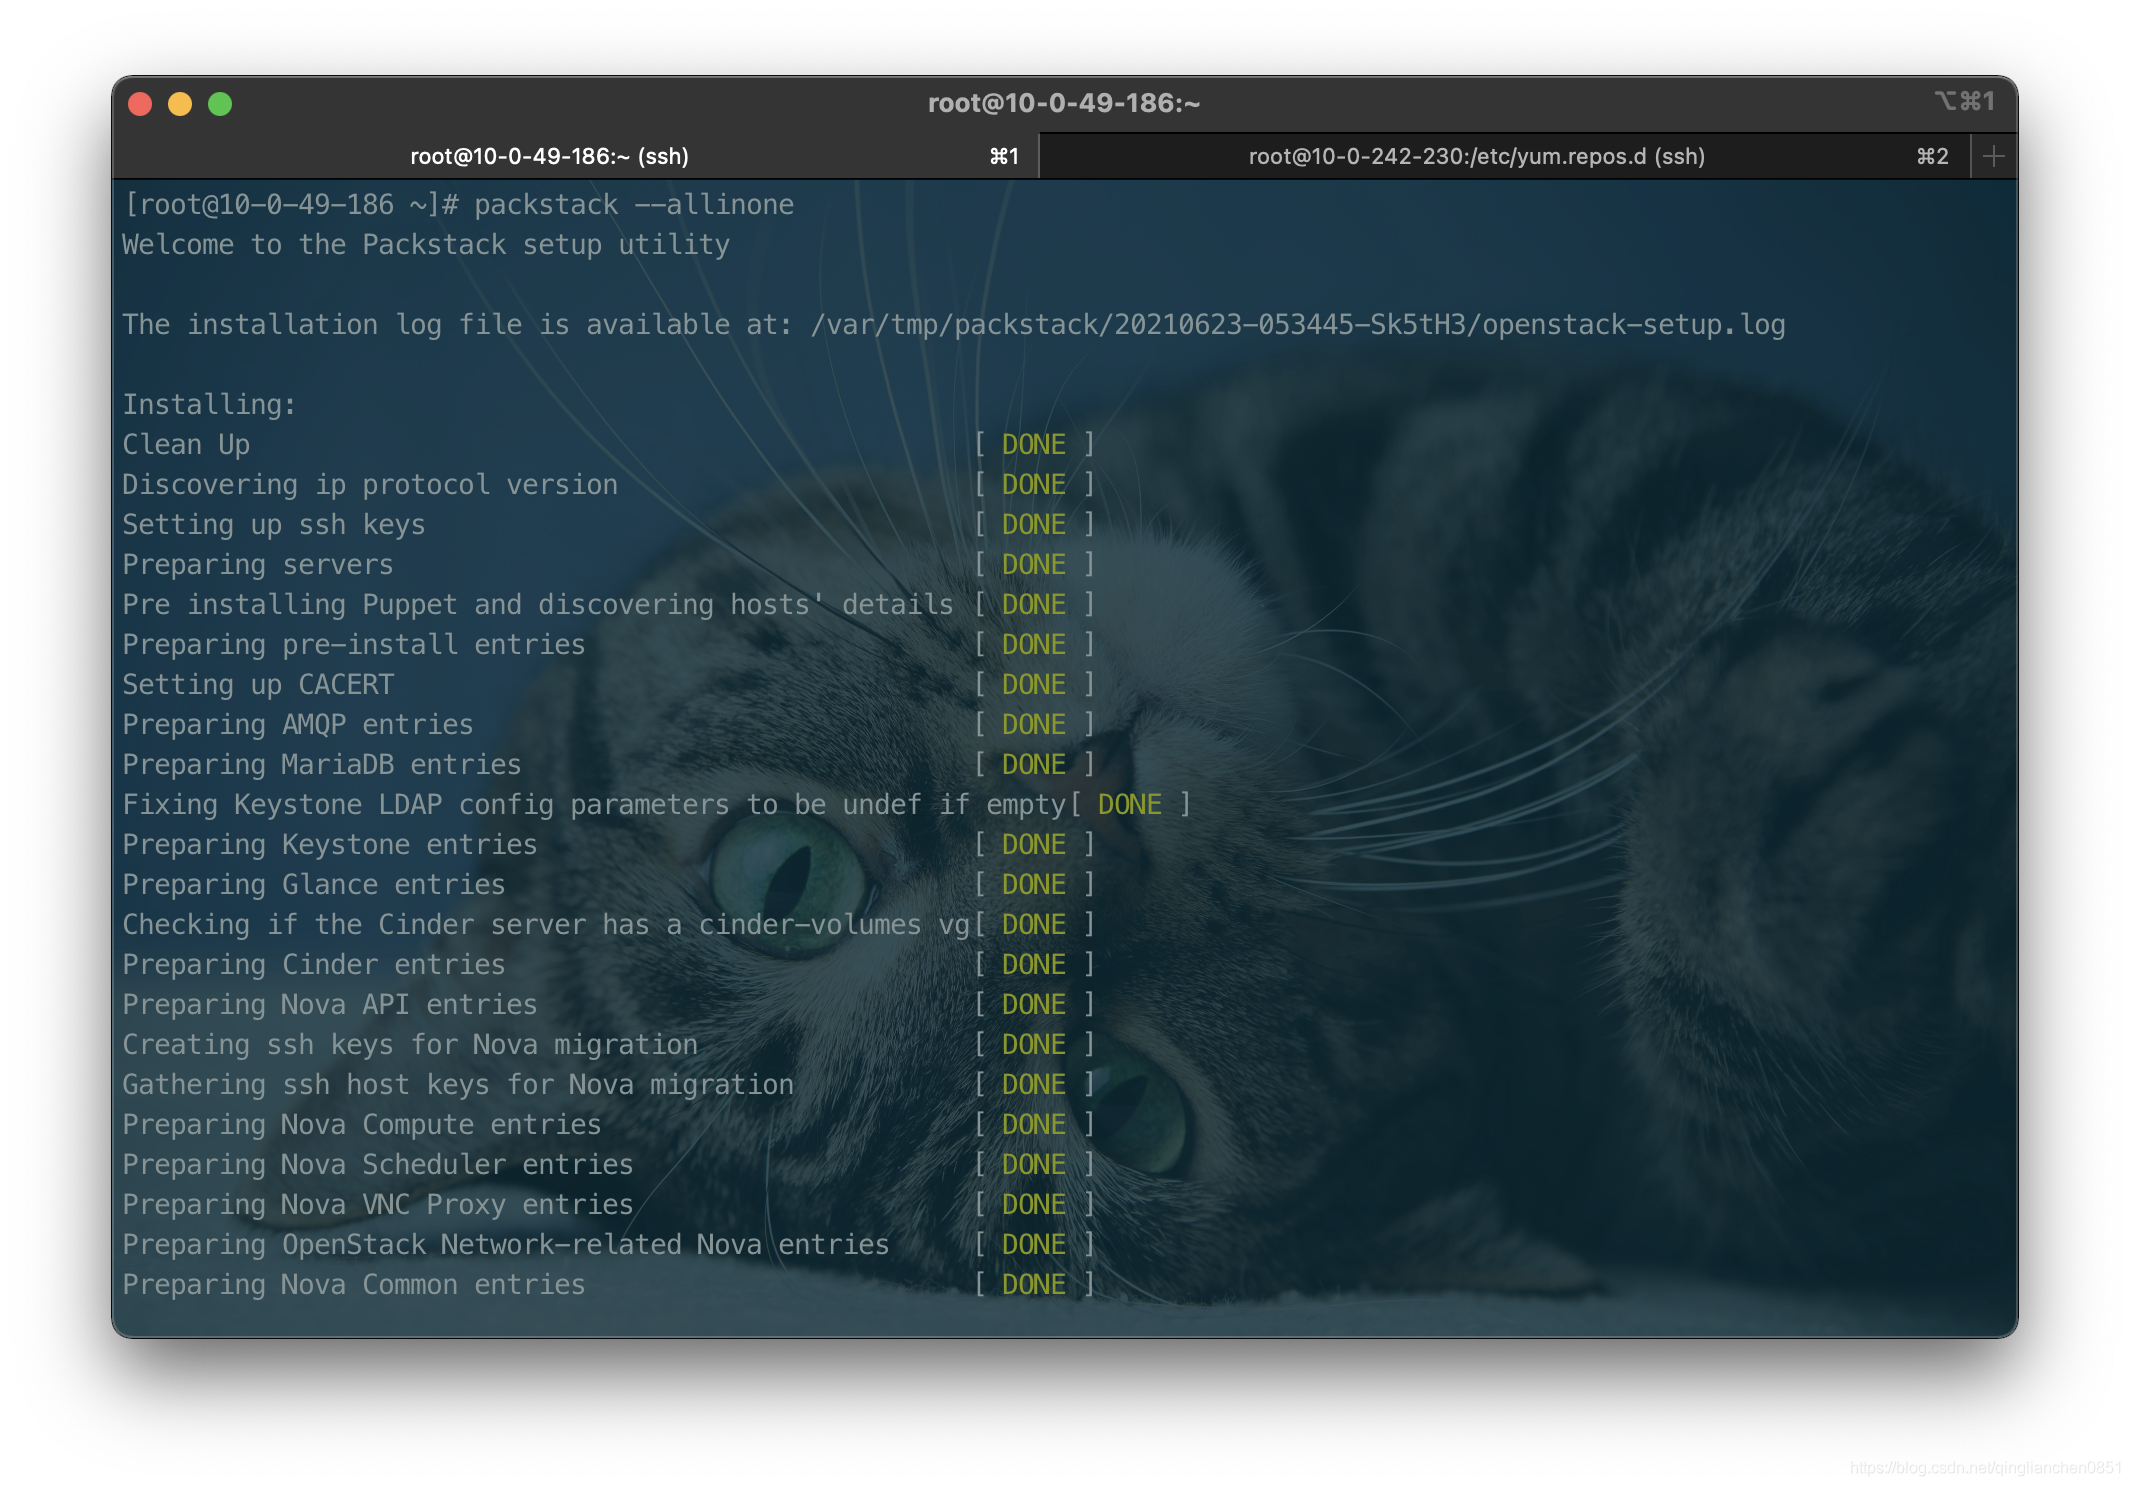
Task: Minimize the terminal with the yellow button
Action: point(180,104)
